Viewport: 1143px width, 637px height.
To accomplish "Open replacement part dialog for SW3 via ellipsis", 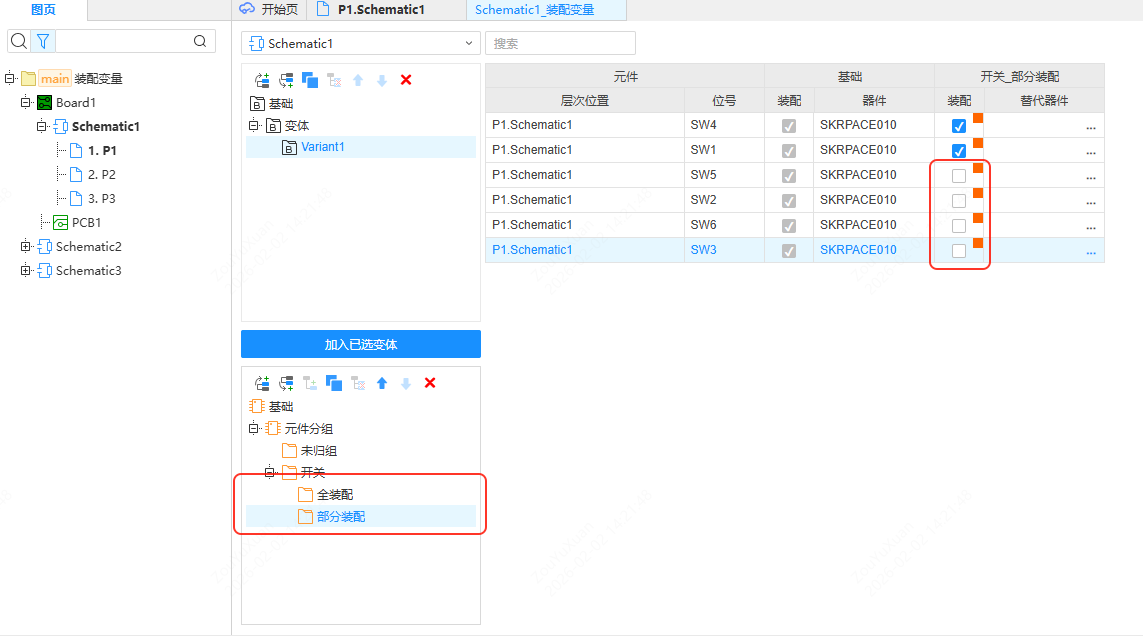I will tap(1090, 251).
